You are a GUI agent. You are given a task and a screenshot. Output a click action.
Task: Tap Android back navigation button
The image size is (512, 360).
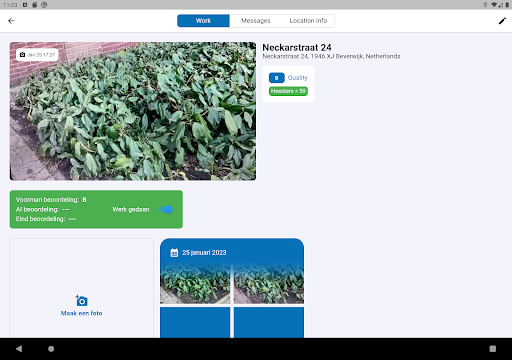(19, 349)
